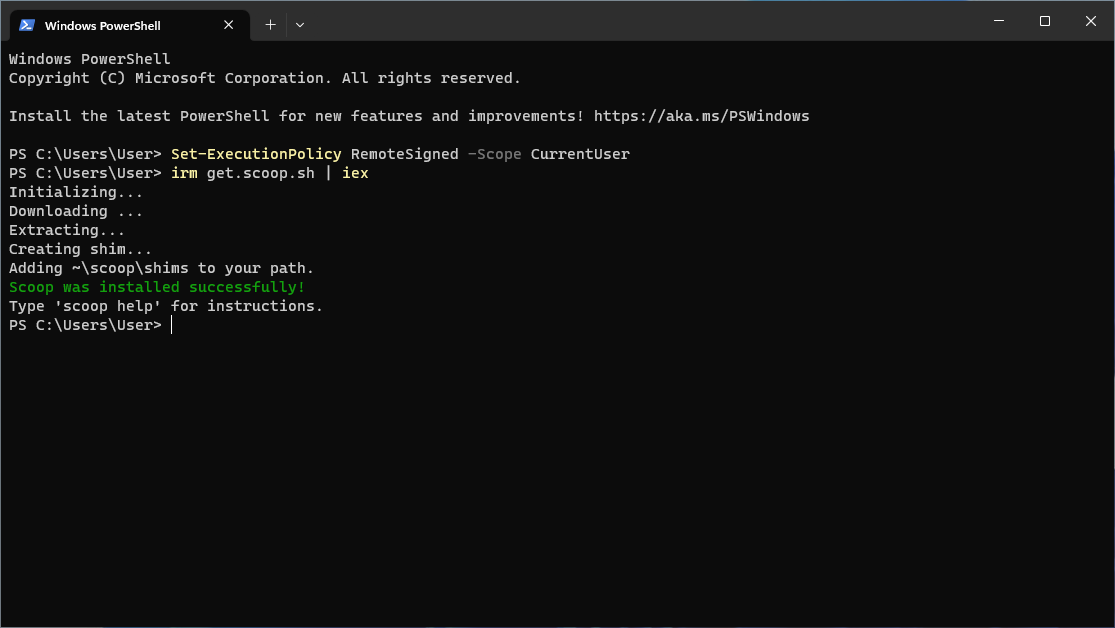Click the 'Copyright (C) Microsoft Corporation' line
This screenshot has height=628, width=1115.
click(x=265, y=78)
